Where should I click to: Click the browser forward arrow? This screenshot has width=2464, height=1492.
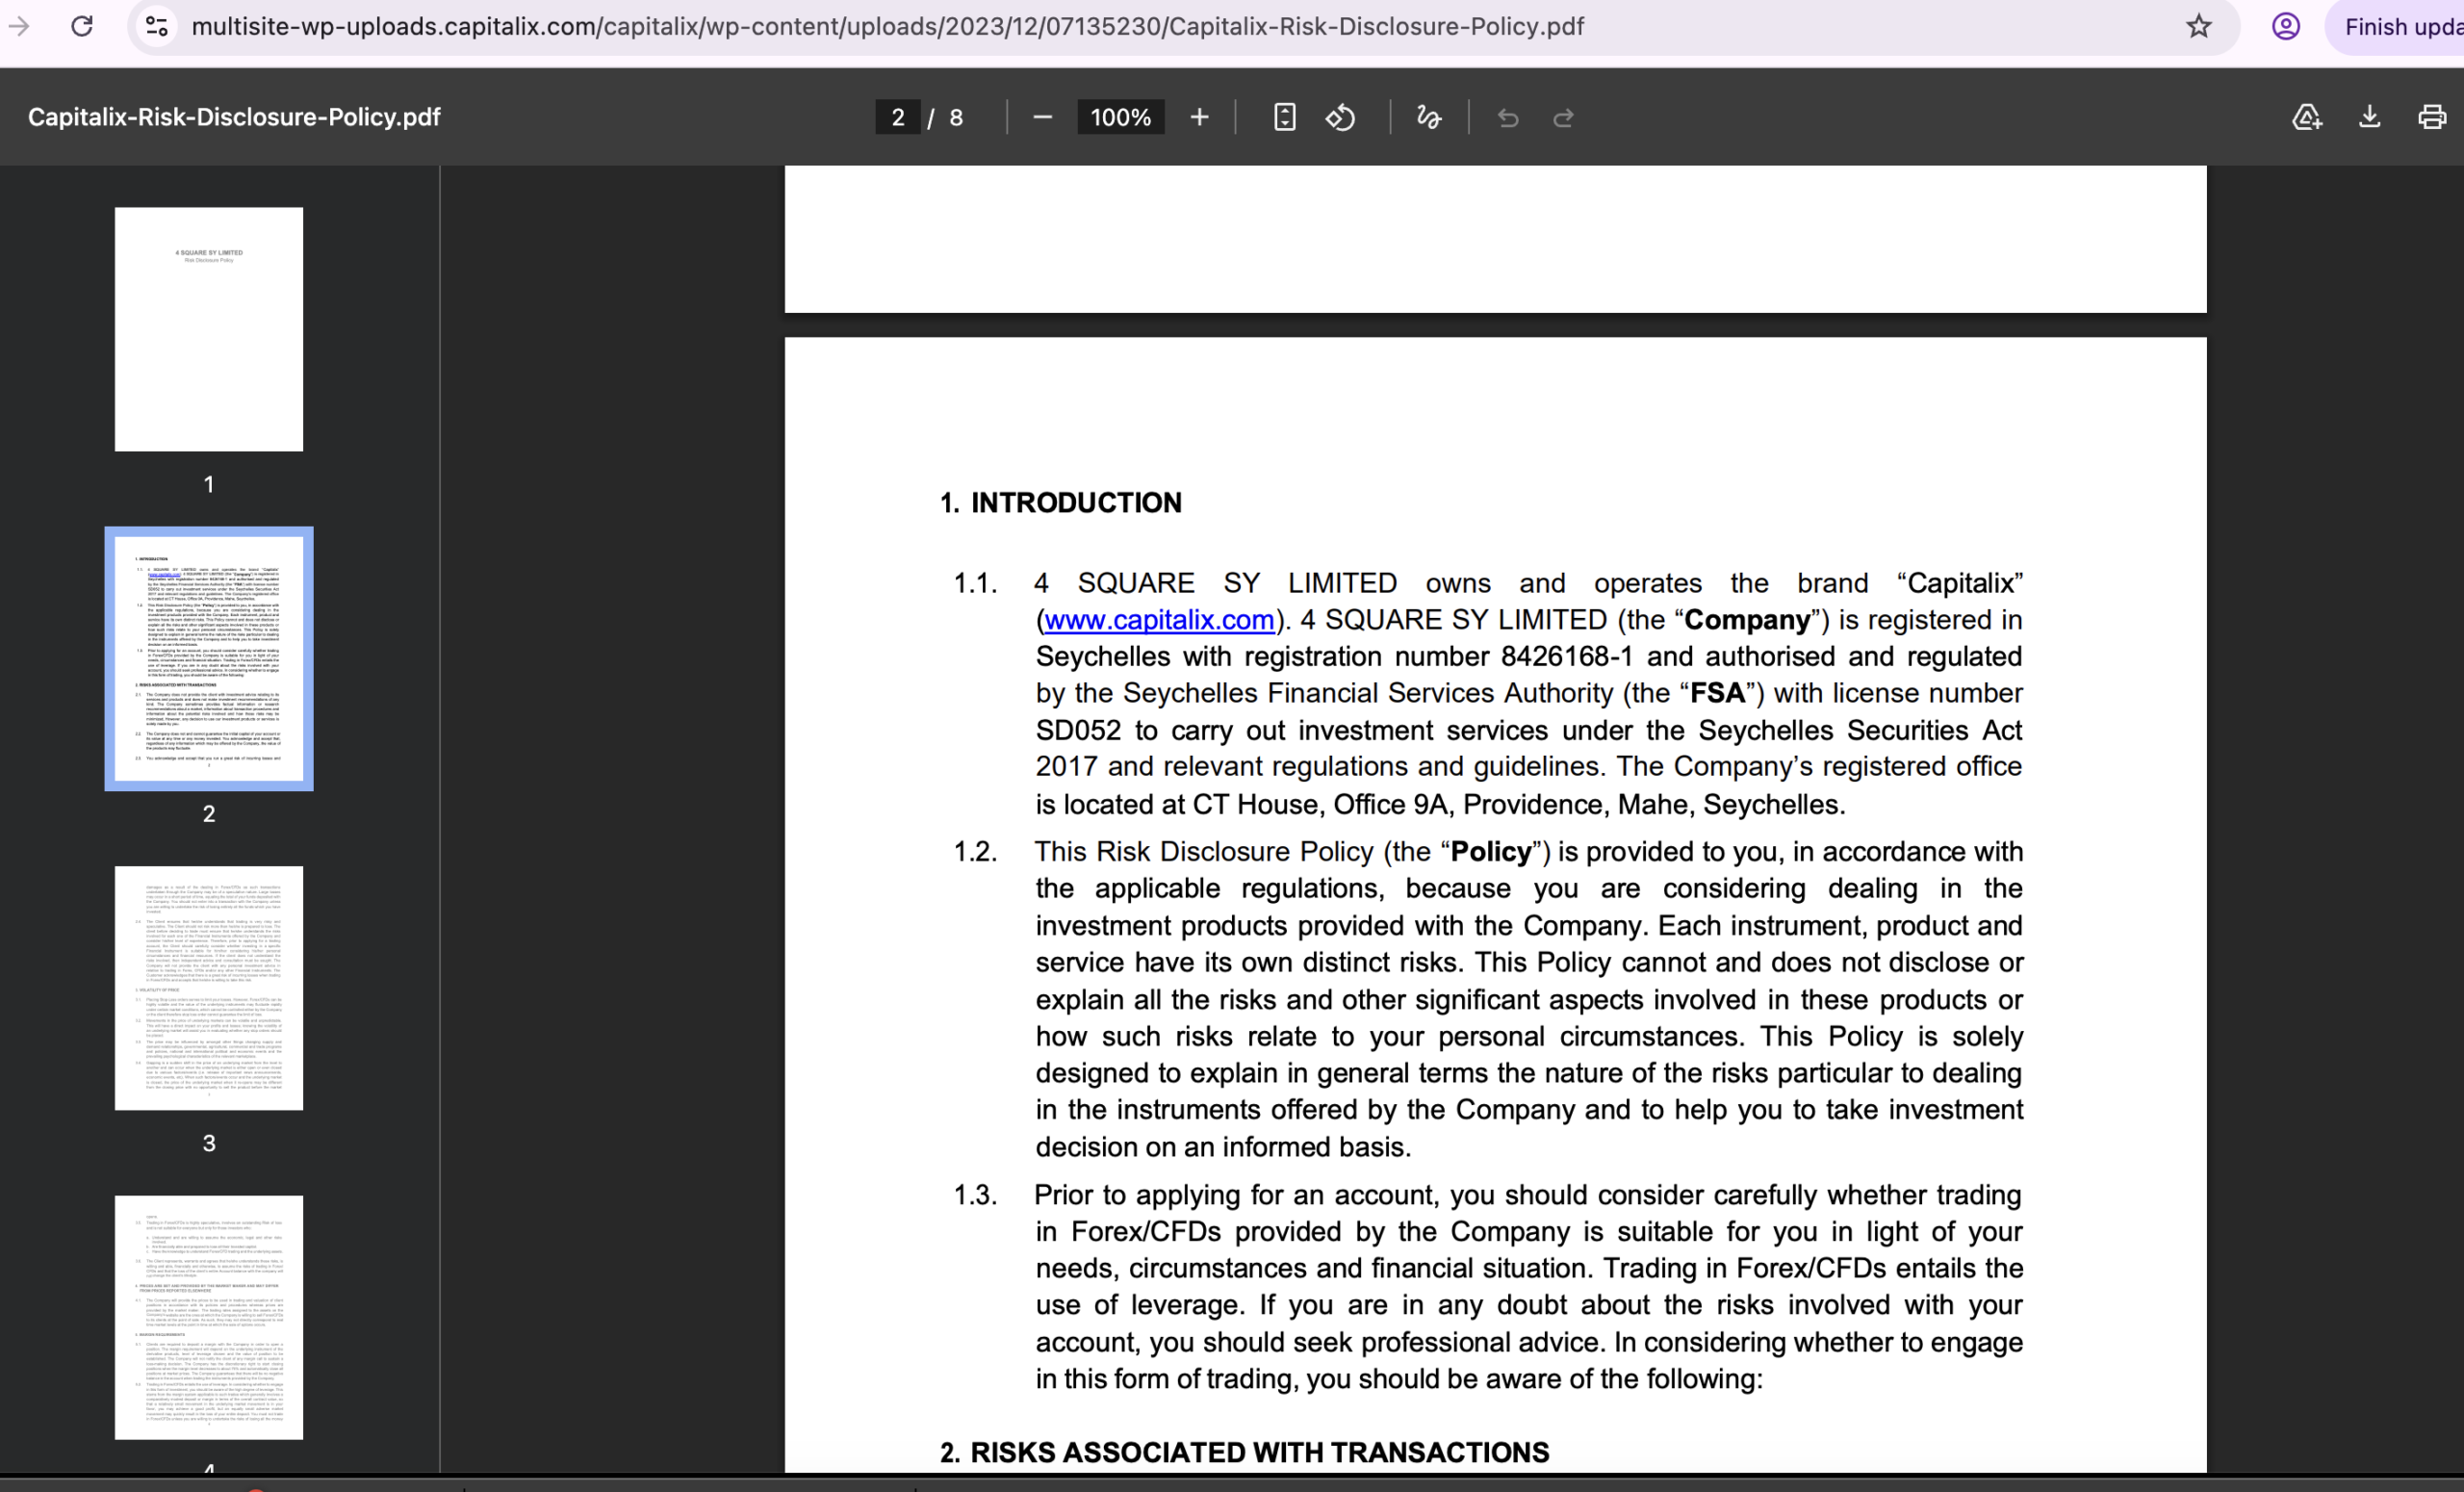point(19,26)
